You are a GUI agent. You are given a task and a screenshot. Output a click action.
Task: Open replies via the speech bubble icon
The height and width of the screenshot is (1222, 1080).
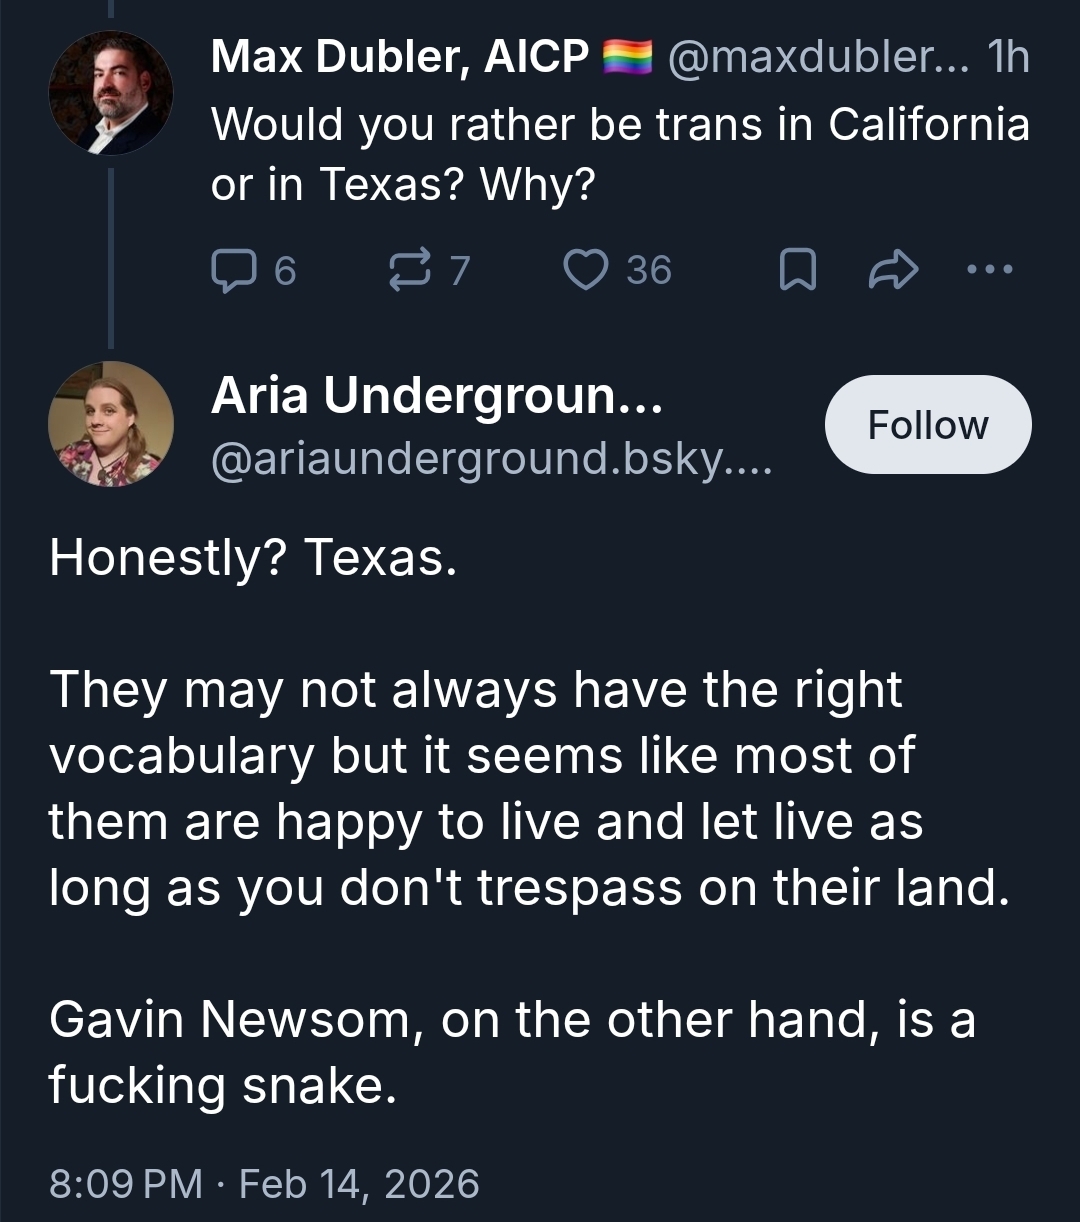[x=232, y=270]
